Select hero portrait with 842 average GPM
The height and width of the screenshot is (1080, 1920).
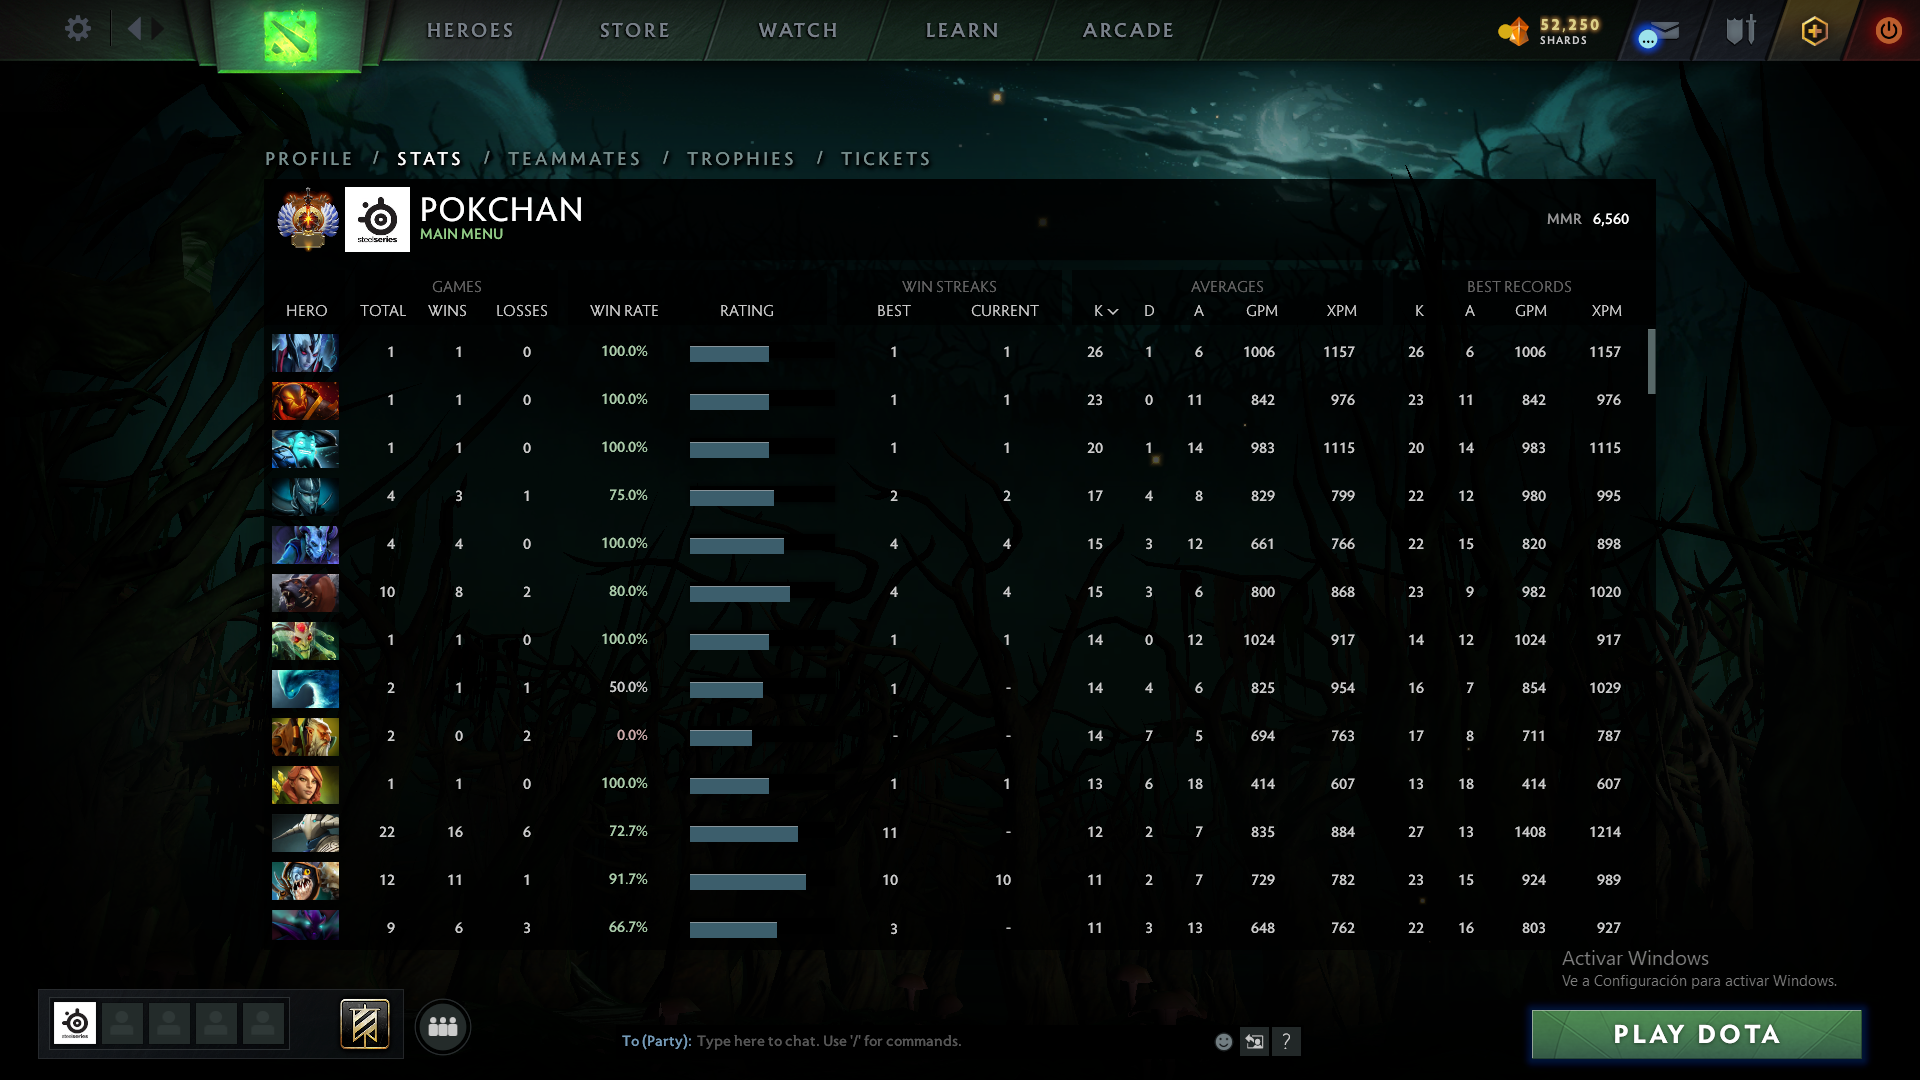pyautogui.click(x=305, y=400)
